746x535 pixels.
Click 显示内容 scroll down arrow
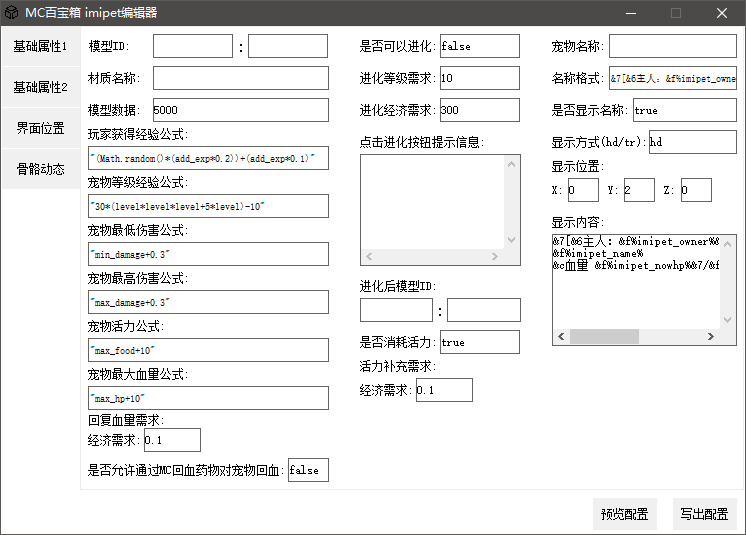pos(727,320)
